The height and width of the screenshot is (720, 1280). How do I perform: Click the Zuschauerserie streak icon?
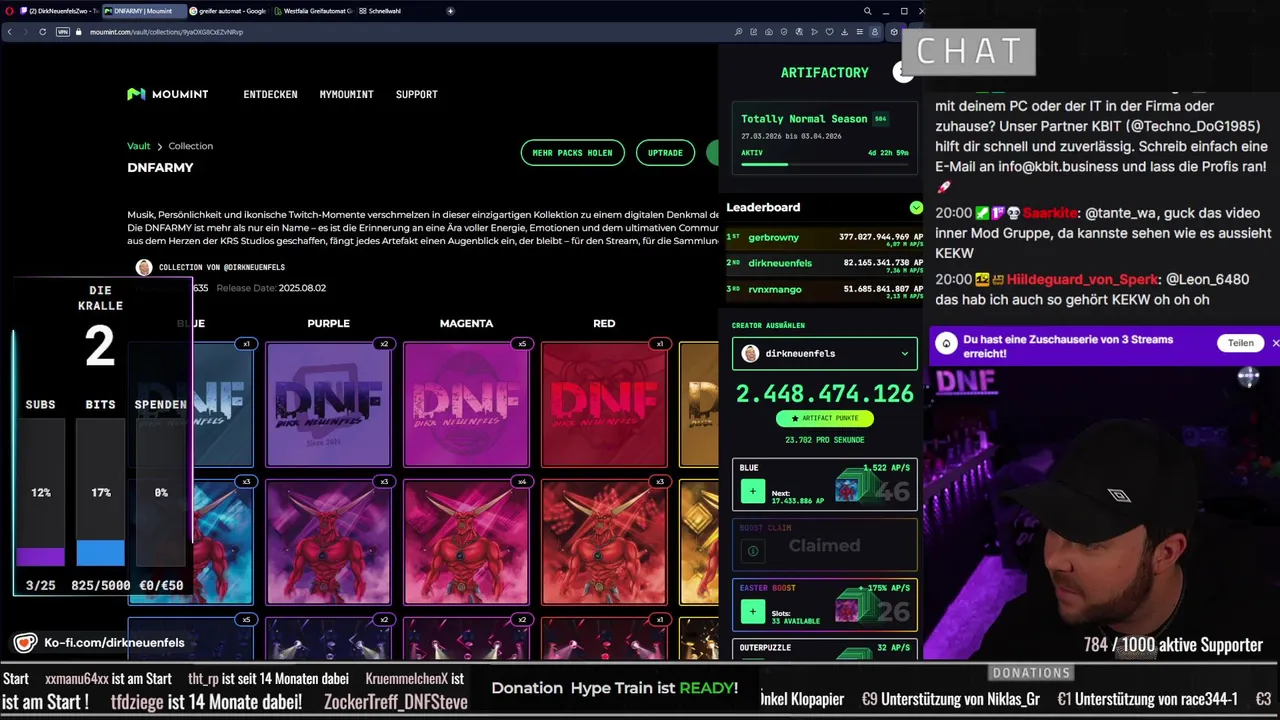coord(946,344)
